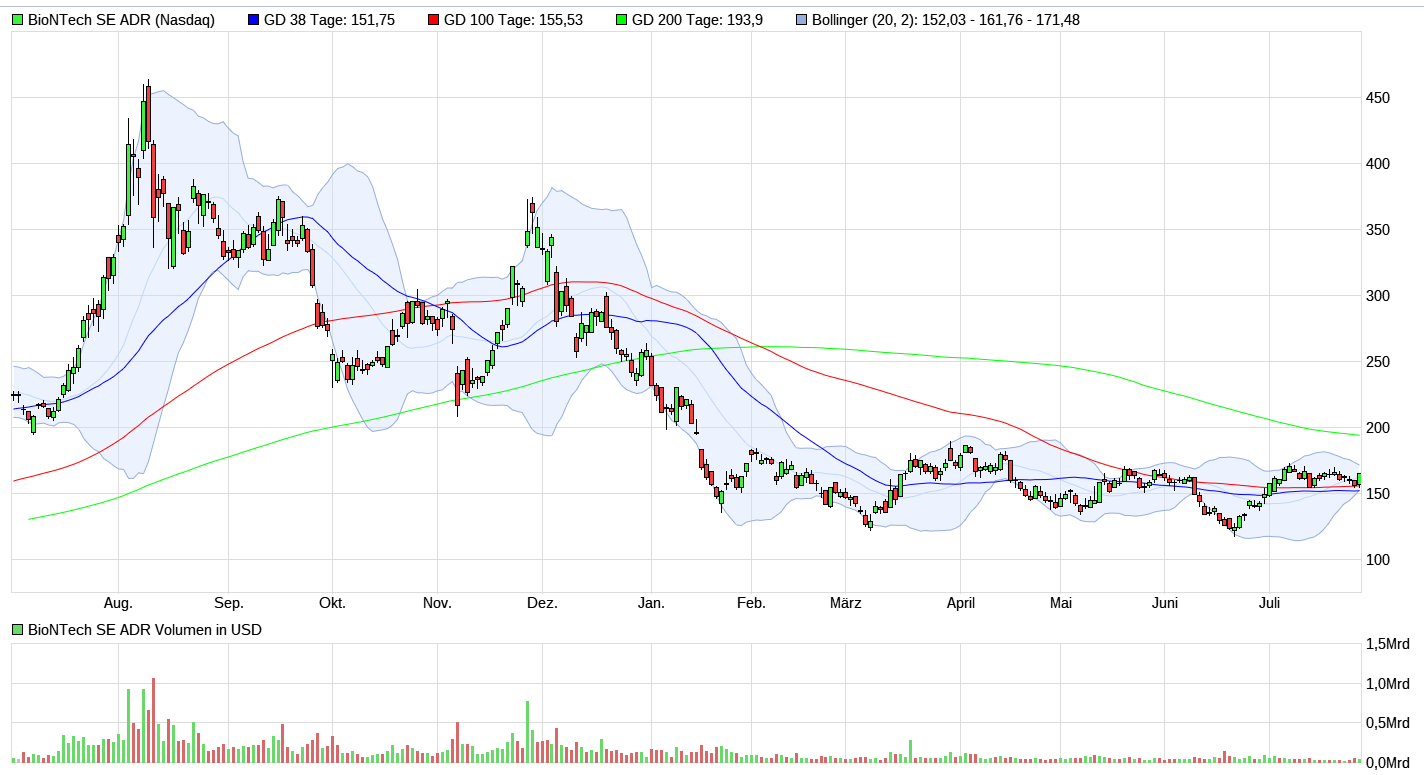Click the 250 price axis label

coord(1378,362)
